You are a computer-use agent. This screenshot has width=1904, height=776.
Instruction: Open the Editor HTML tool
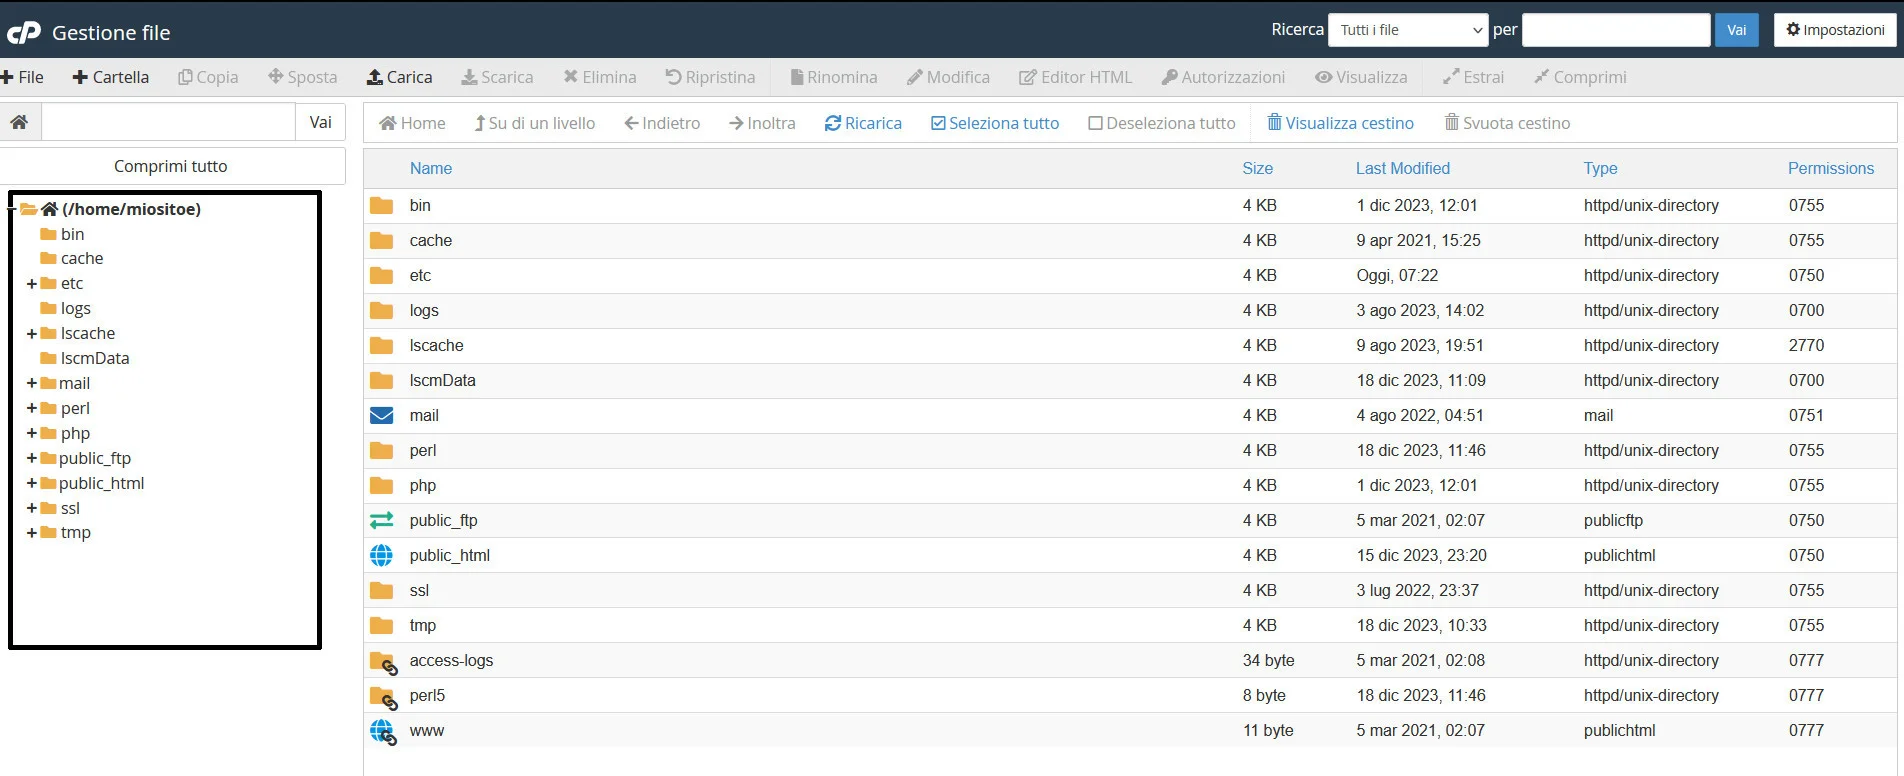1075,77
